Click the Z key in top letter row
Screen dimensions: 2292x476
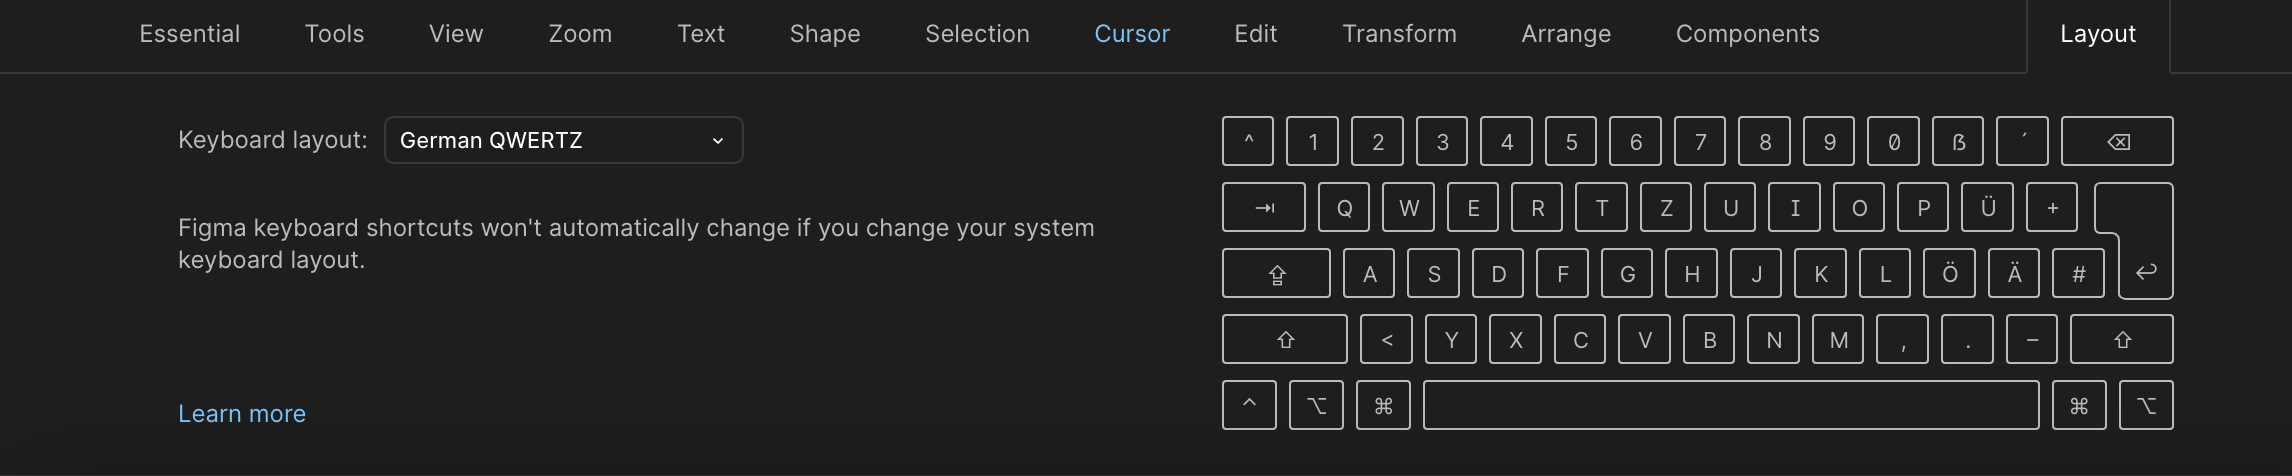pyautogui.click(x=1666, y=207)
